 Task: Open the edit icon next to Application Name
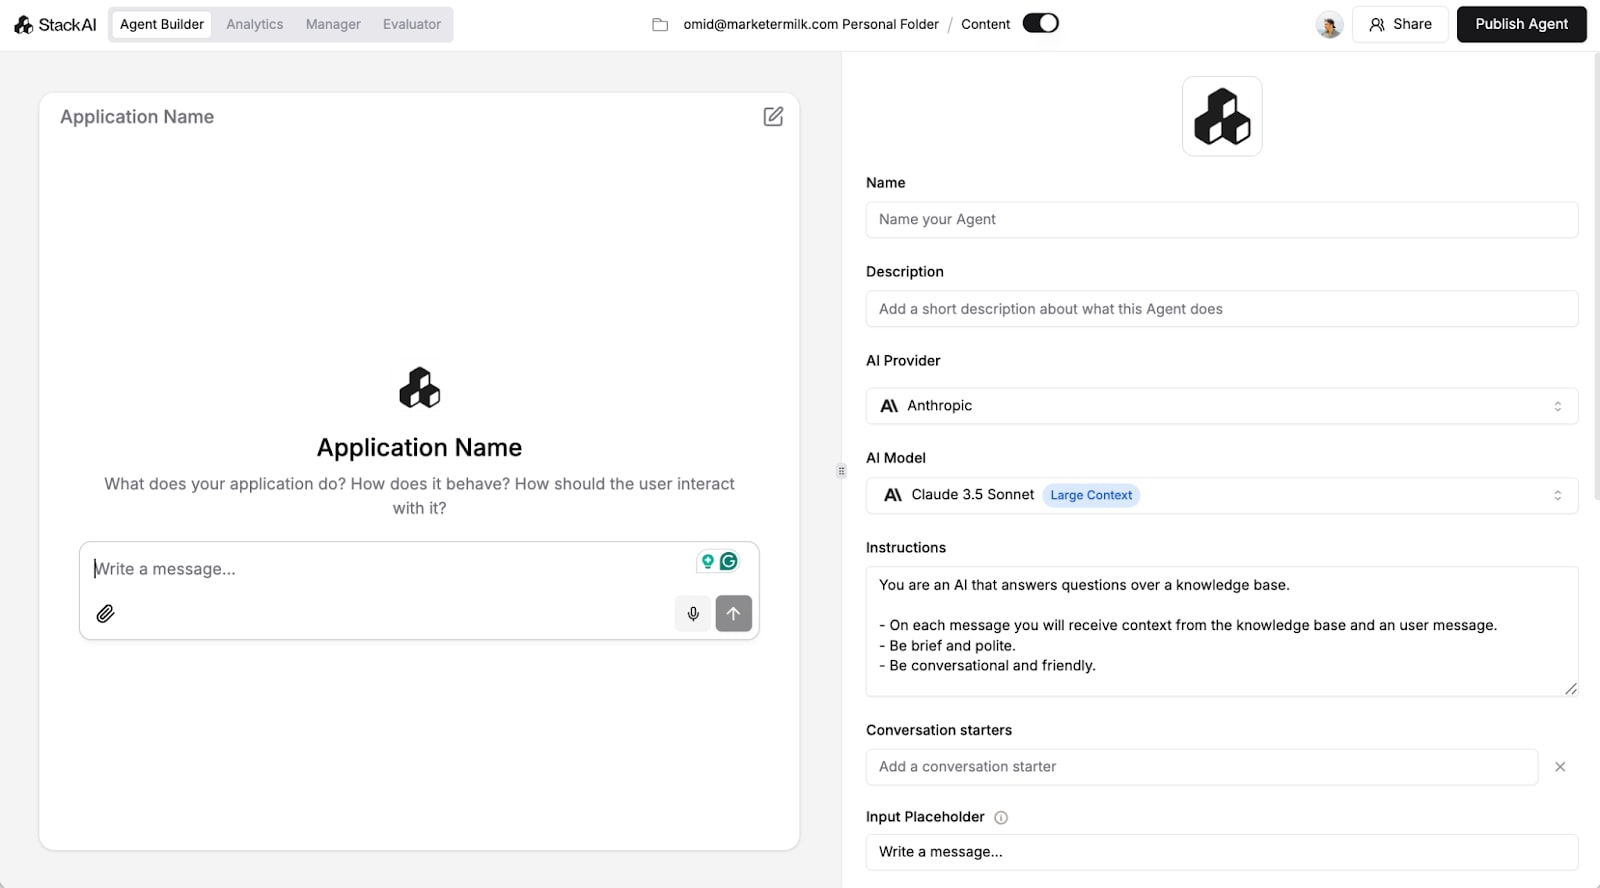point(773,117)
